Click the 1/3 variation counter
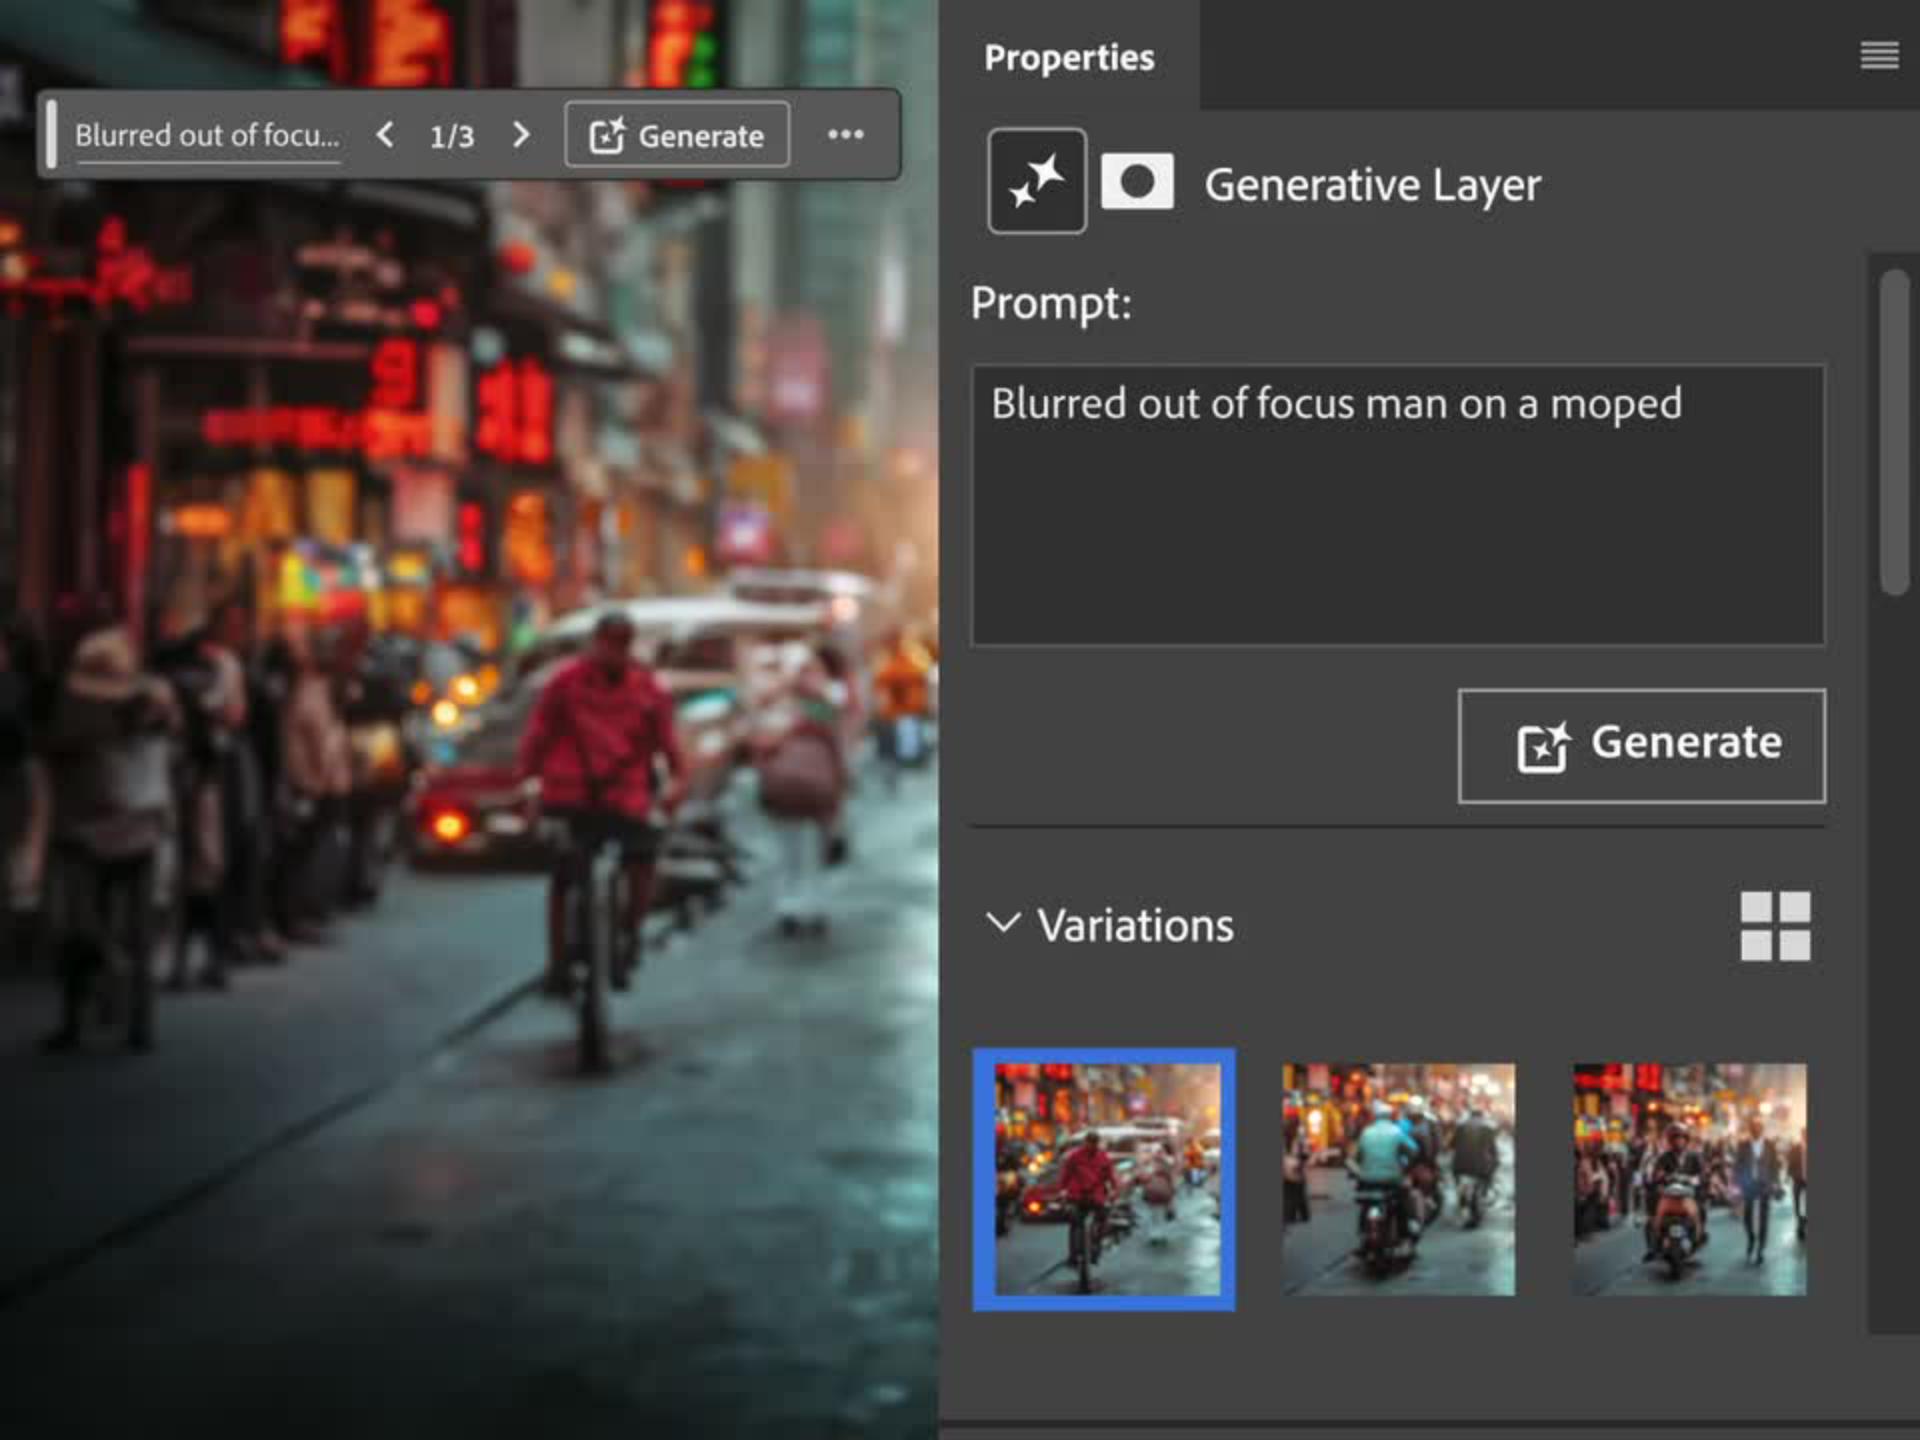Image resolution: width=1920 pixels, height=1440 pixels. click(452, 136)
